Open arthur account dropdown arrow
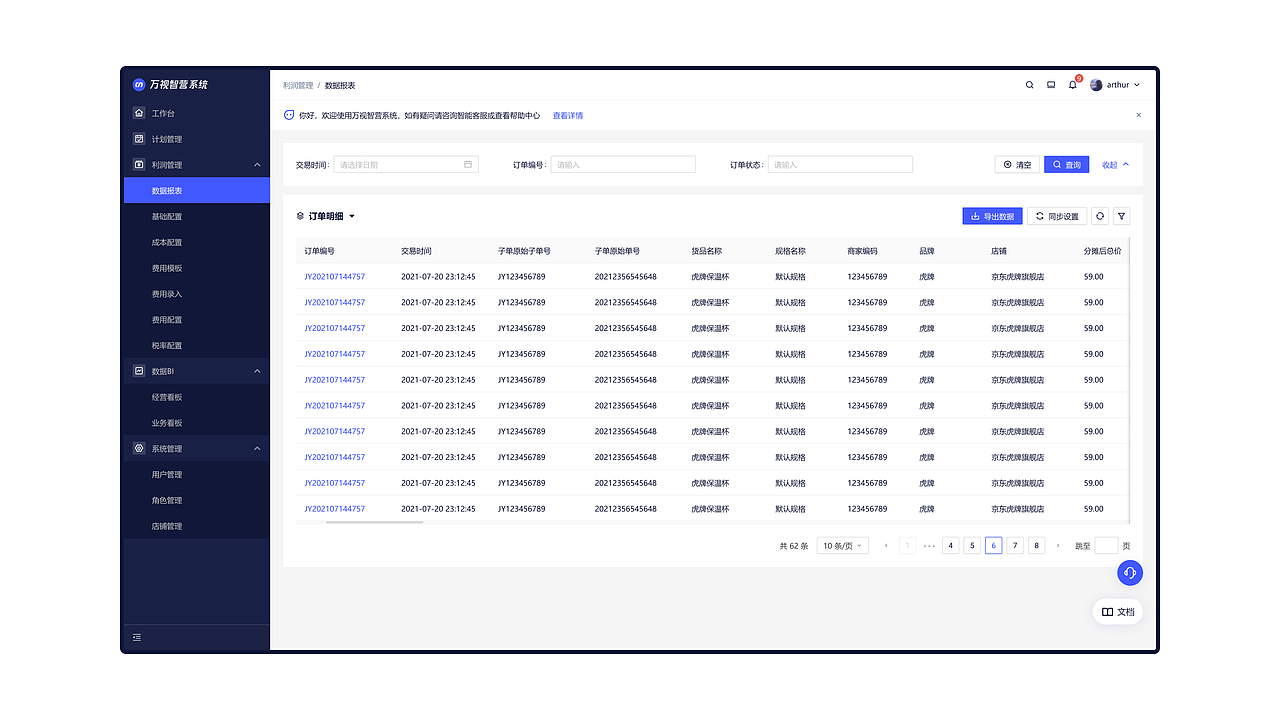The height and width of the screenshot is (720, 1280). (1137, 85)
